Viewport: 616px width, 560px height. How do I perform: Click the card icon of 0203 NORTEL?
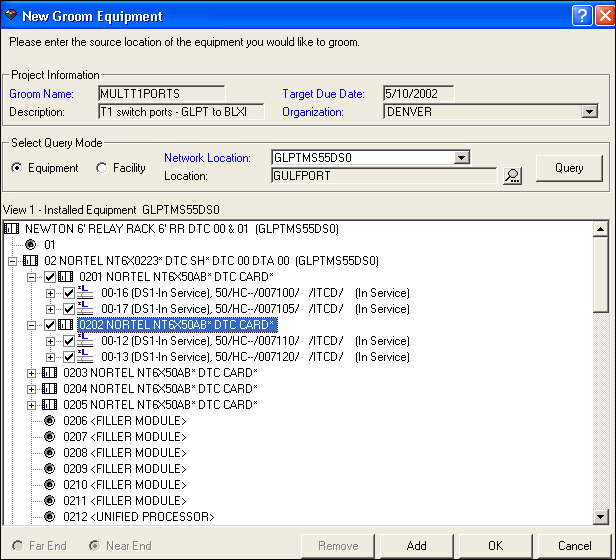tap(50, 373)
